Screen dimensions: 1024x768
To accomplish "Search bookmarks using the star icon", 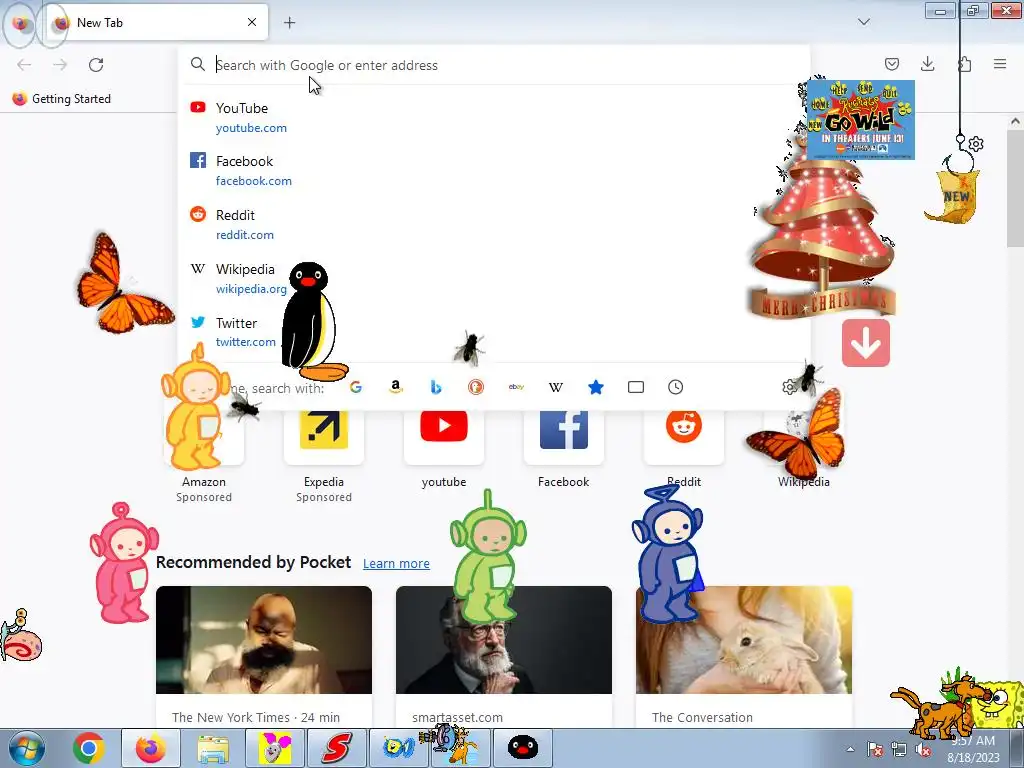I will tap(596, 387).
